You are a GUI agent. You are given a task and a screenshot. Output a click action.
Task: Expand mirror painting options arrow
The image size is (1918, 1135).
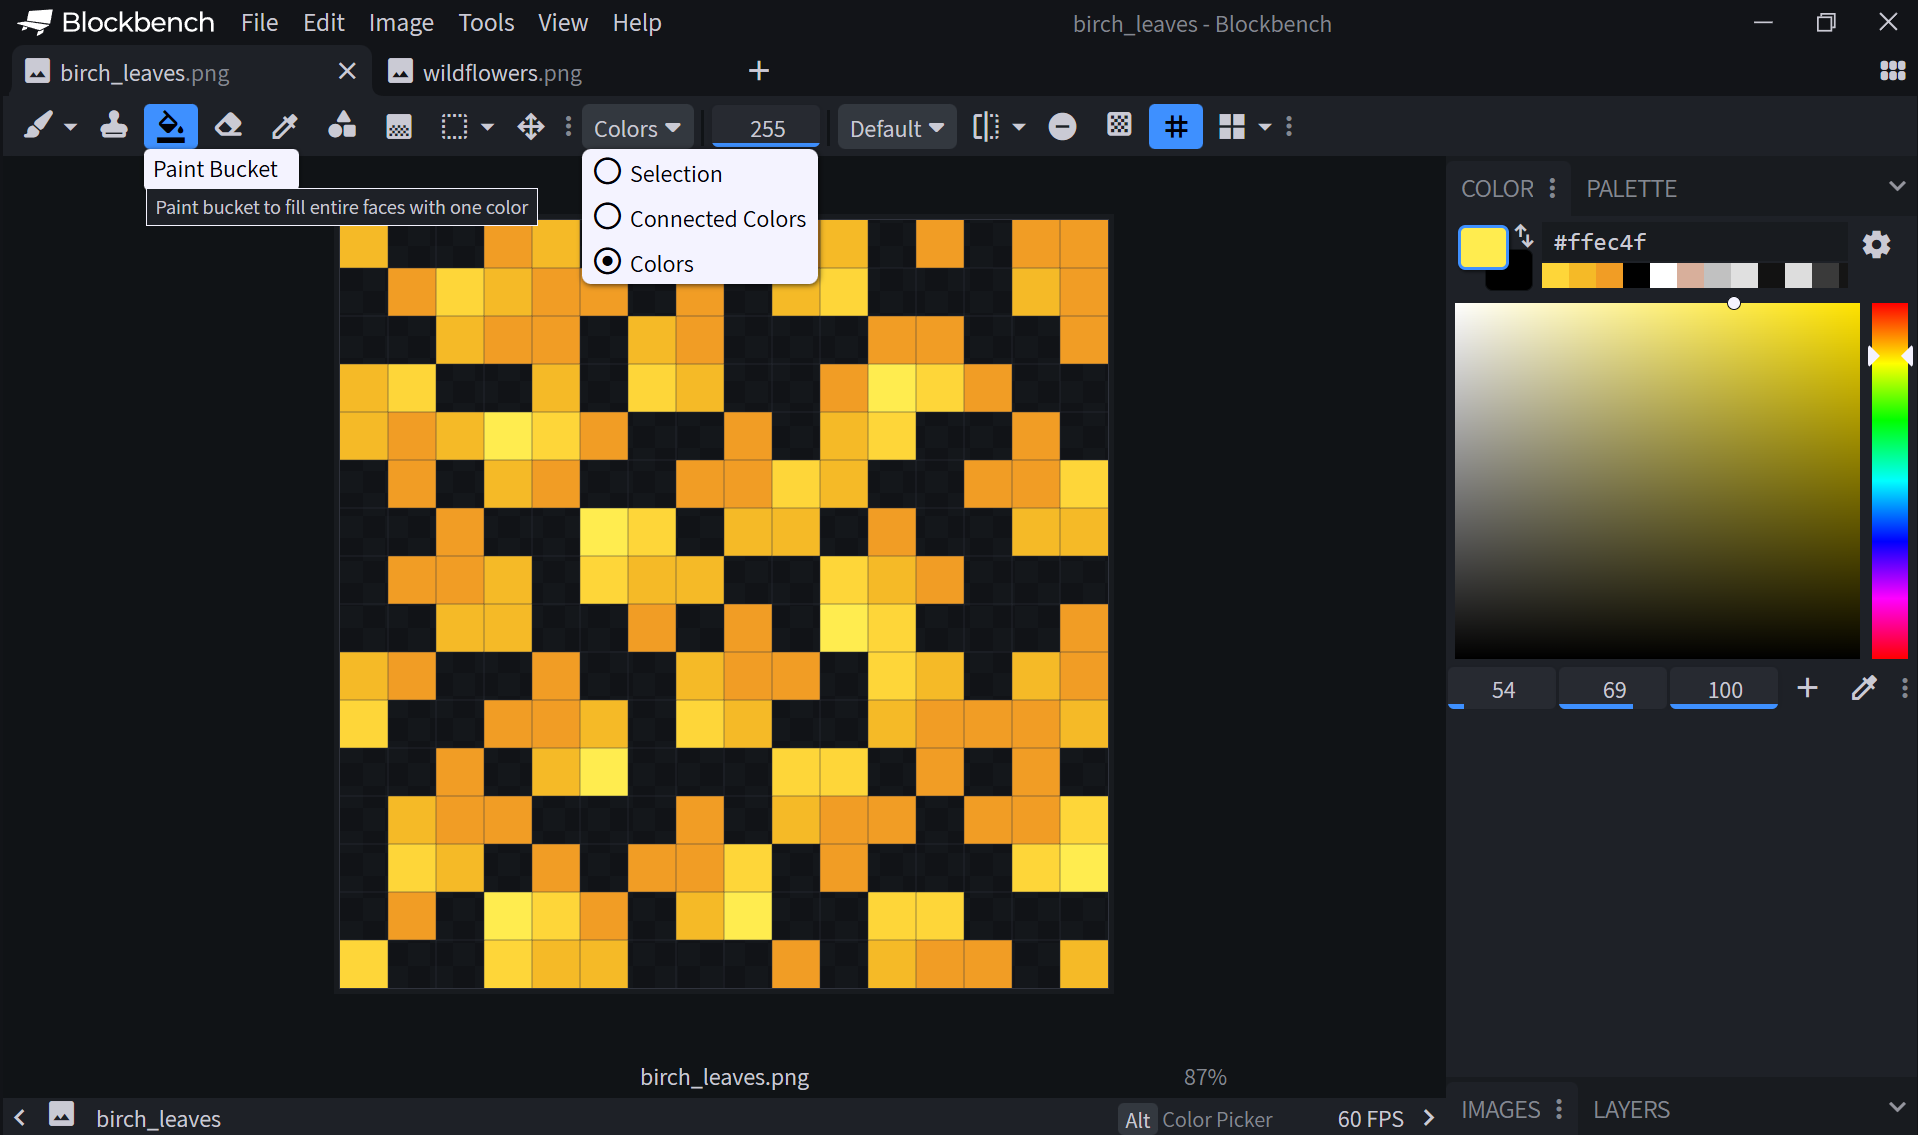pos(1019,127)
